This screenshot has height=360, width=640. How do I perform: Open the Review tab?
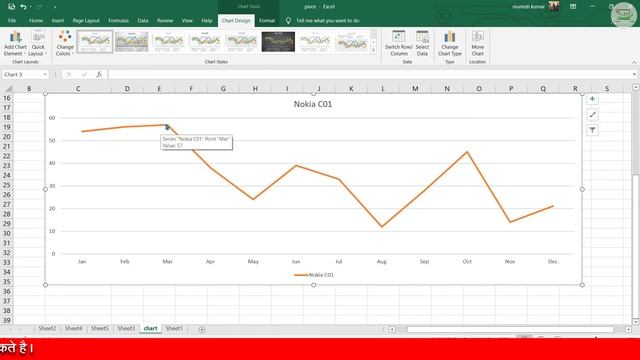[165, 20]
